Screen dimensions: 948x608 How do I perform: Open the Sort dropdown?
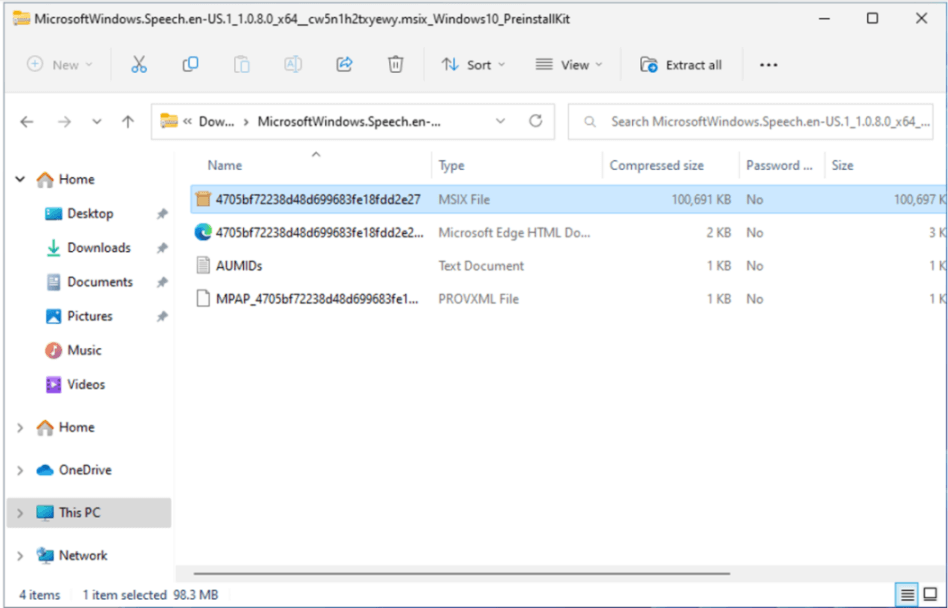click(x=473, y=64)
